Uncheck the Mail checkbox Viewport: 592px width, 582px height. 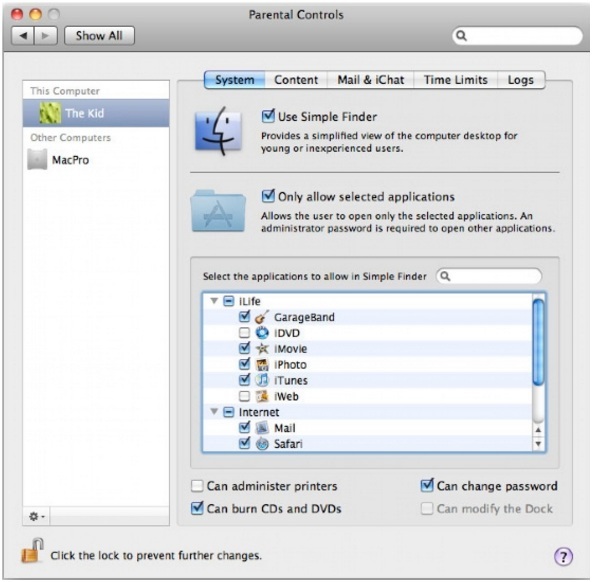click(245, 427)
